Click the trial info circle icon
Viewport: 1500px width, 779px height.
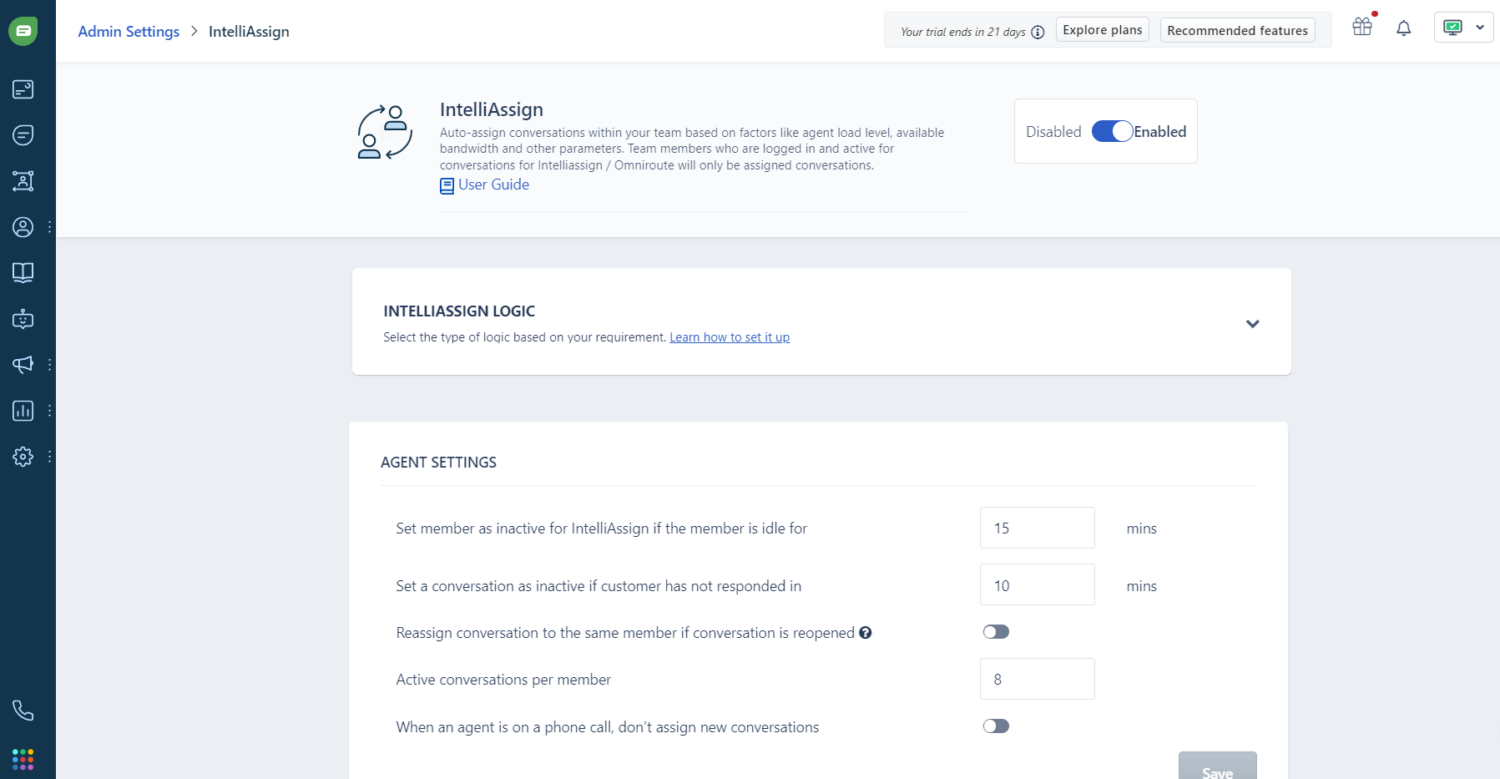point(1038,32)
